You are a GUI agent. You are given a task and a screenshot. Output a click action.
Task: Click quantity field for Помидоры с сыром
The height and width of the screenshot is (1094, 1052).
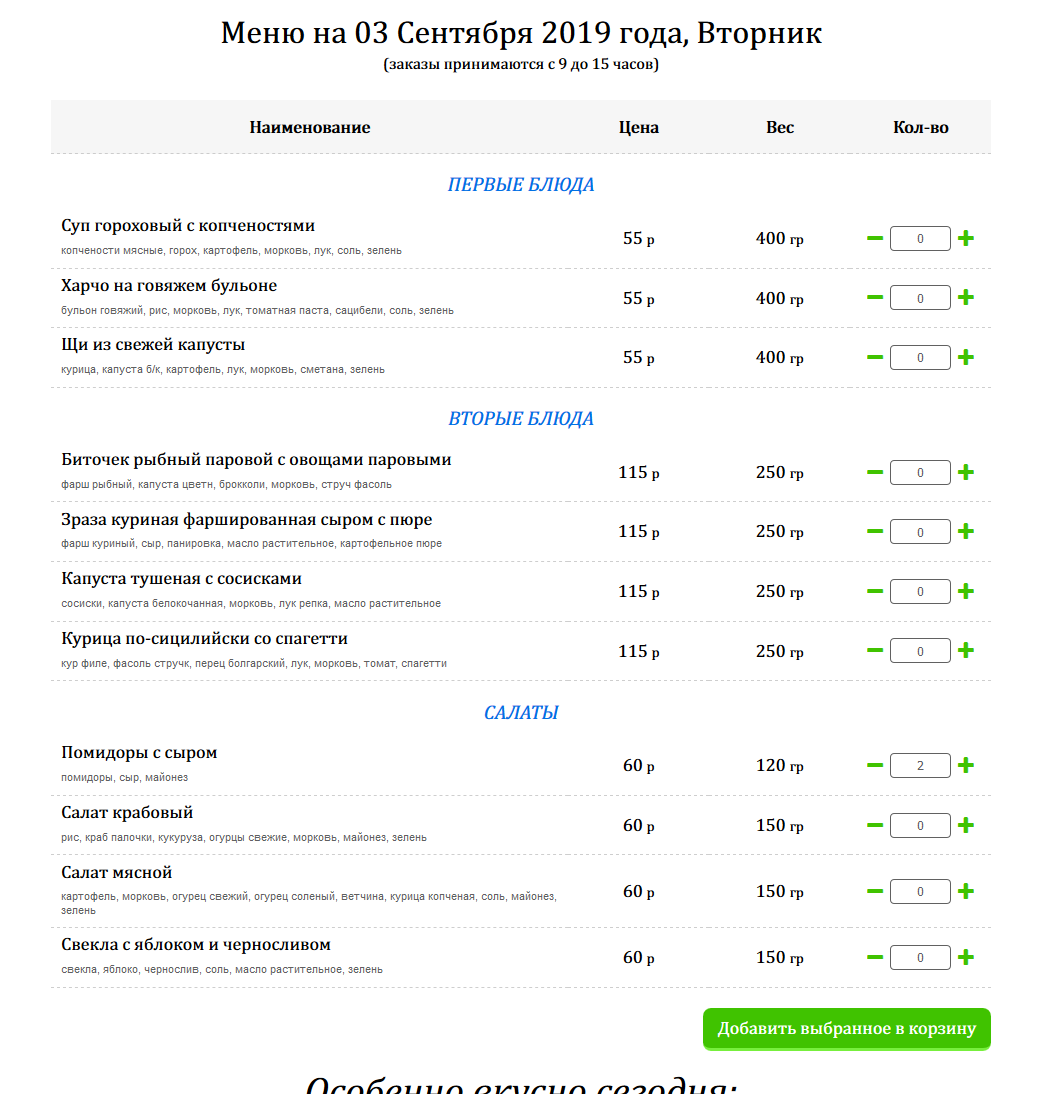920,766
